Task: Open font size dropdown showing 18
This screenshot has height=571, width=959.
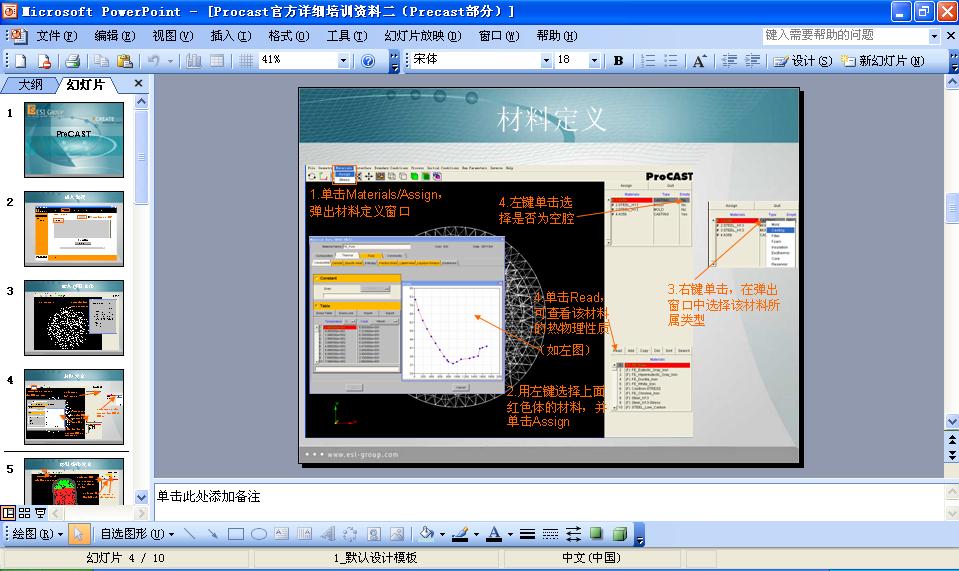Action: 594,60
